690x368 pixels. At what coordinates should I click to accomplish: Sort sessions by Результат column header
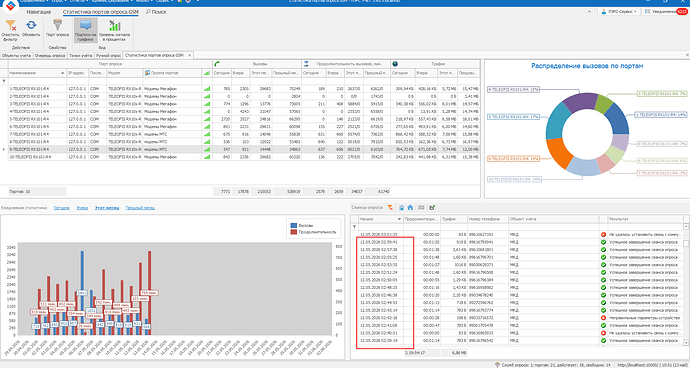pyautogui.click(x=645, y=219)
